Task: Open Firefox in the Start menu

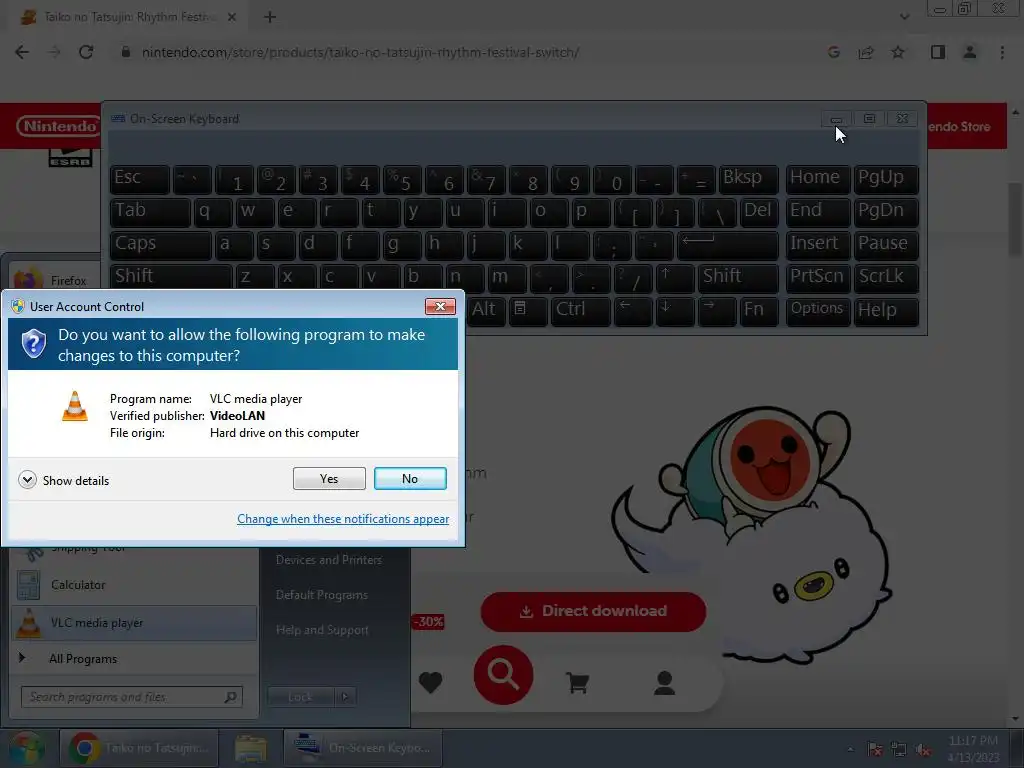Action: click(56, 280)
